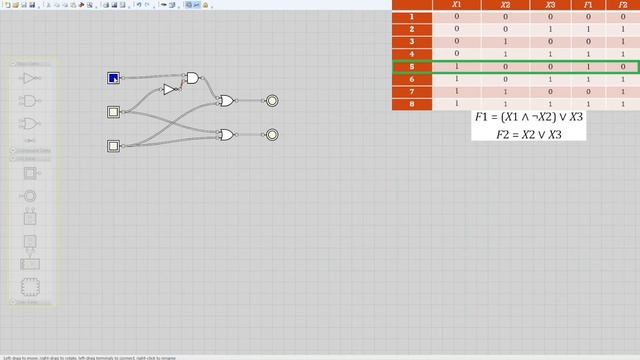Collapse the input/output section in sidebar

[13, 158]
